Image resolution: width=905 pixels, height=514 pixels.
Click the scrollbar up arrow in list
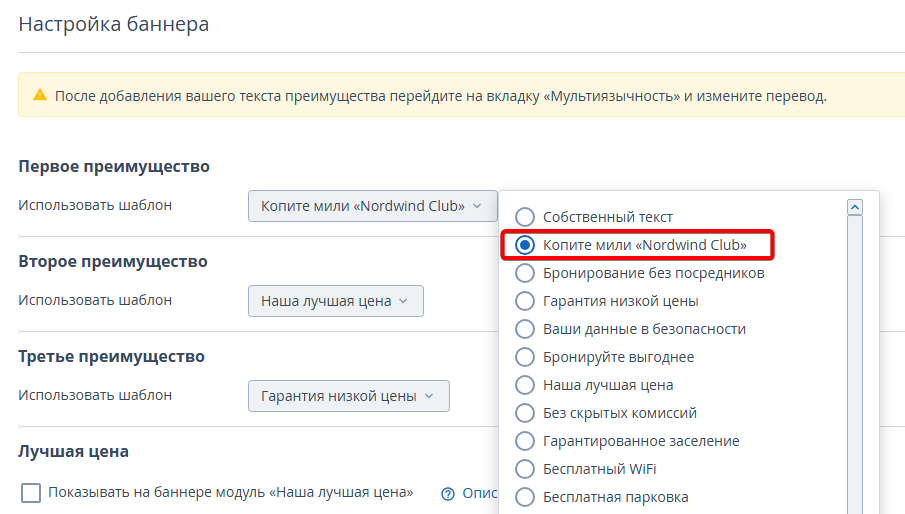pos(854,207)
